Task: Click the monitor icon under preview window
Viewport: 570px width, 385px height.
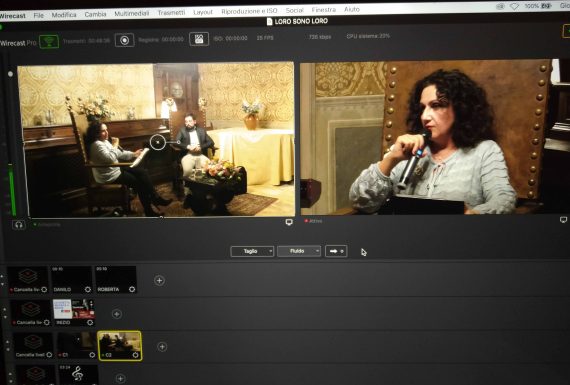Action: 289,222
